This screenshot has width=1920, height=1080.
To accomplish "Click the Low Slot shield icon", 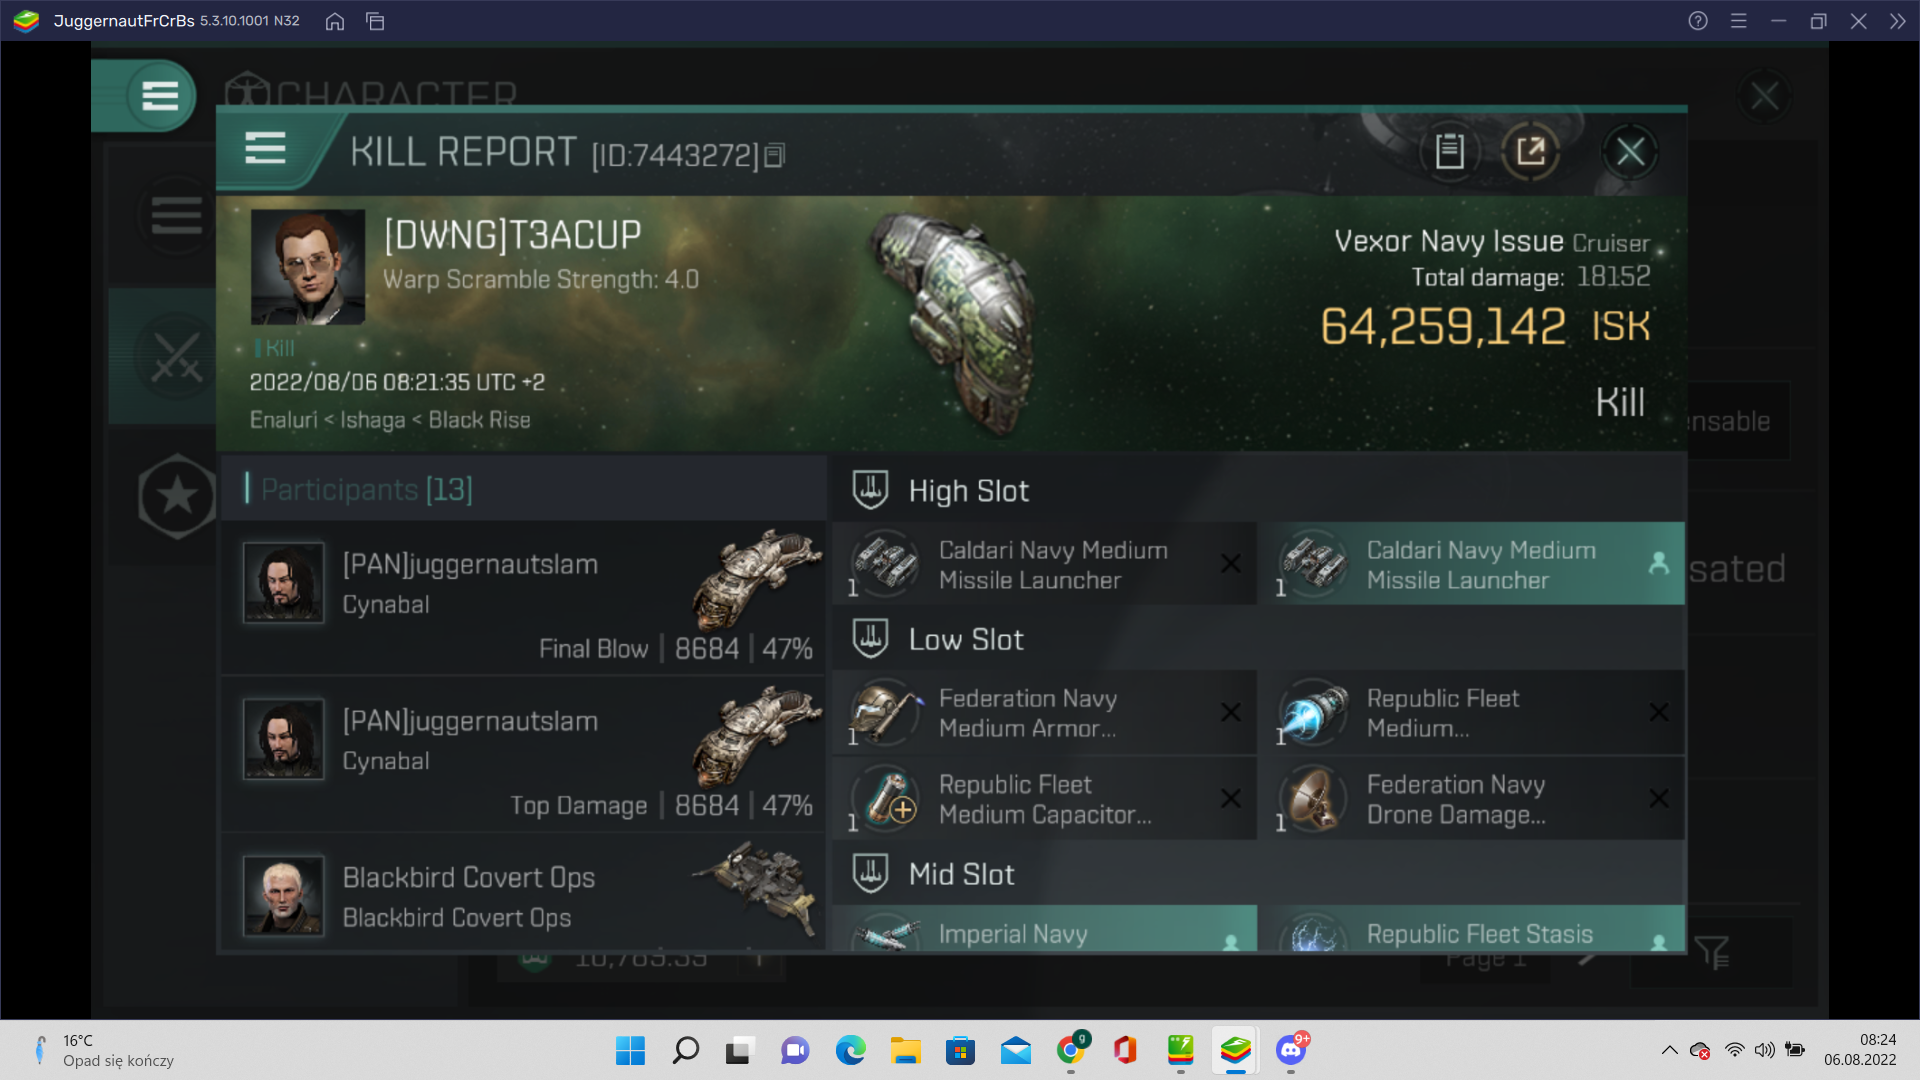I will coord(869,638).
